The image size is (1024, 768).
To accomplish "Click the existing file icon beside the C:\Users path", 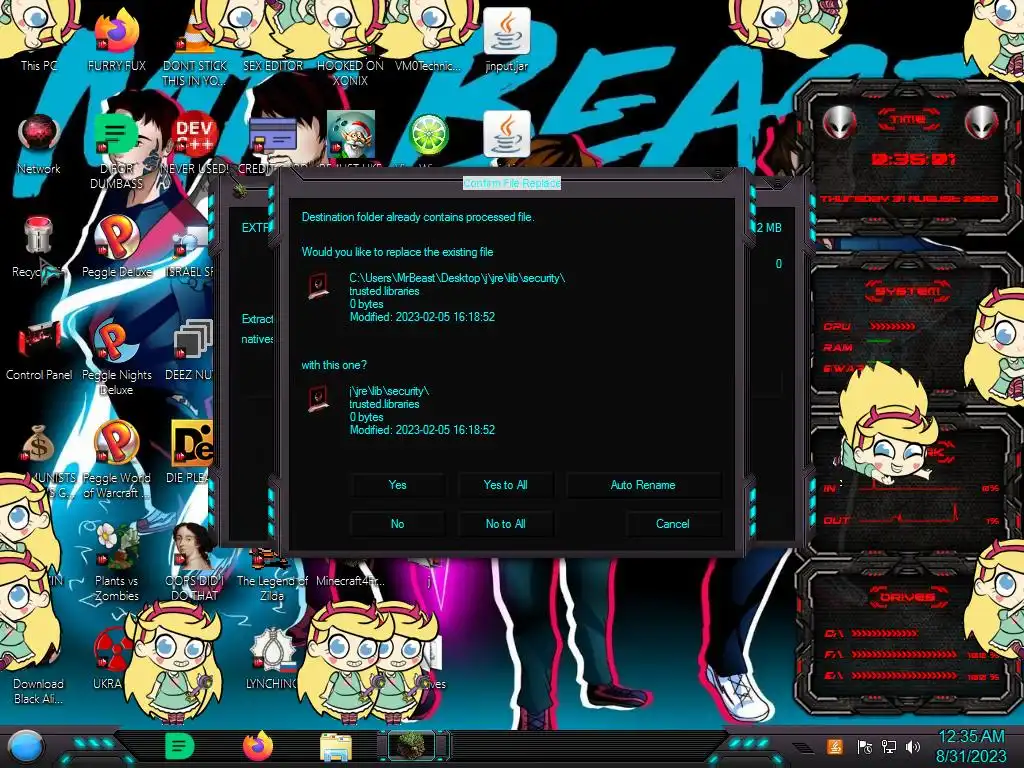I will [319, 286].
